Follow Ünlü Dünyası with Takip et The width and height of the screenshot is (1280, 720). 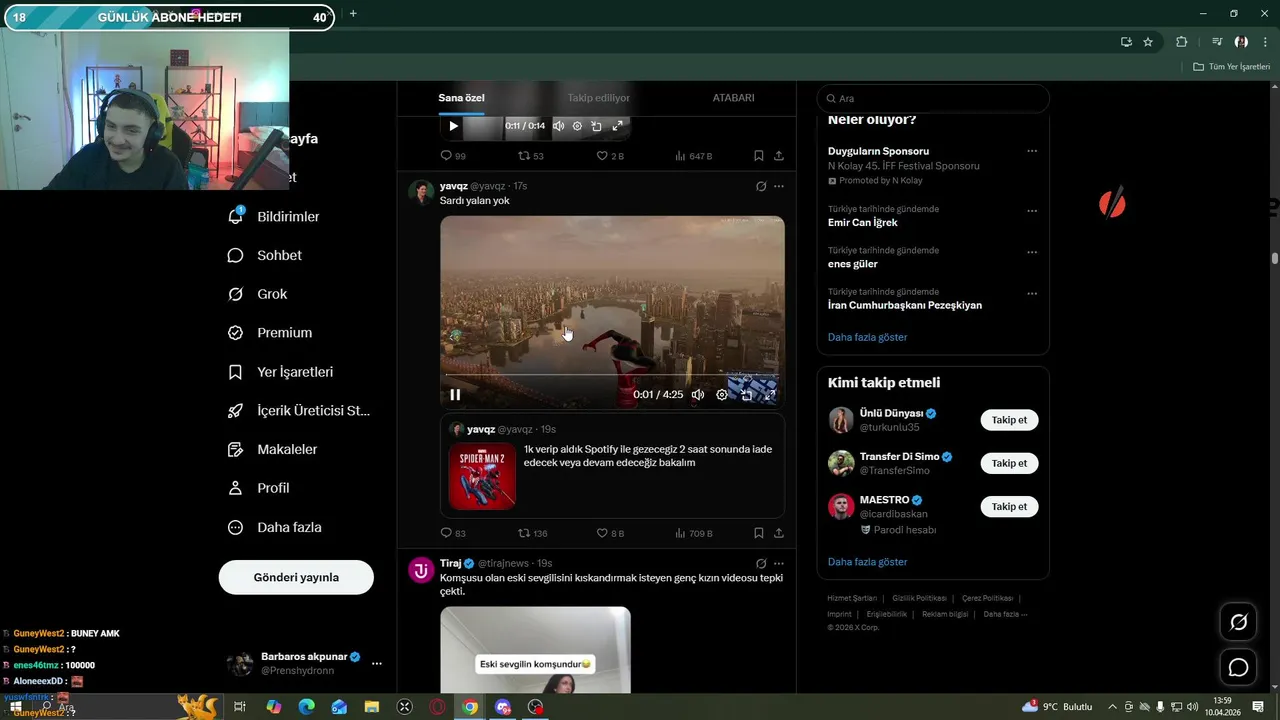coord(1009,420)
